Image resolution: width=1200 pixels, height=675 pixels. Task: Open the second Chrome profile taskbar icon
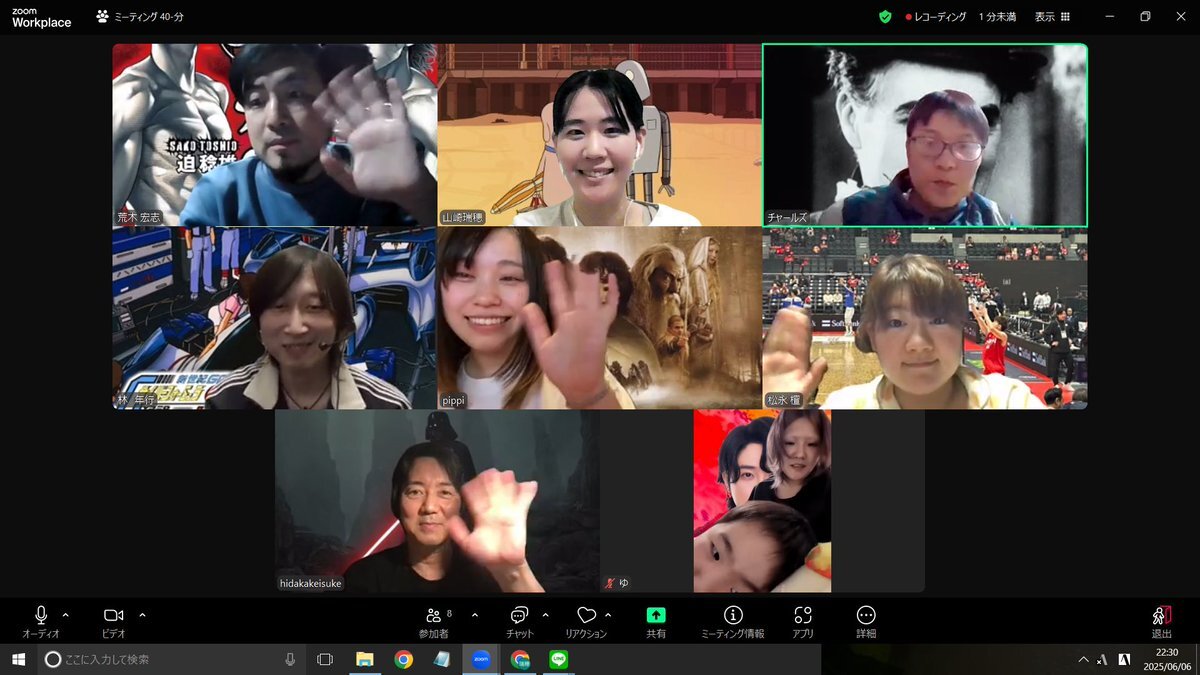pyautogui.click(x=520, y=659)
